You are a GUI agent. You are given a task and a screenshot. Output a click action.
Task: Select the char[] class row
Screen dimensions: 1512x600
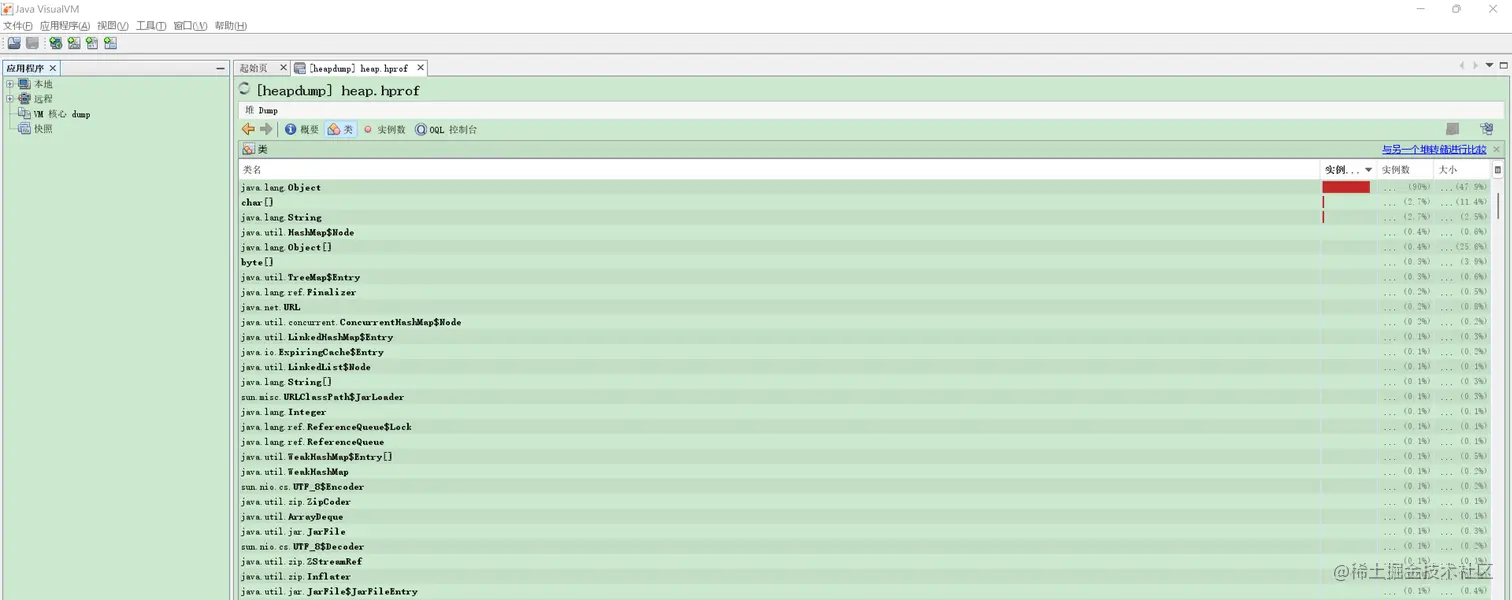865,202
